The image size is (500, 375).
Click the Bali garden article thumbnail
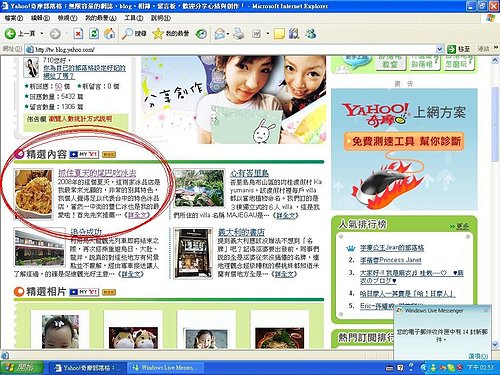(200, 188)
